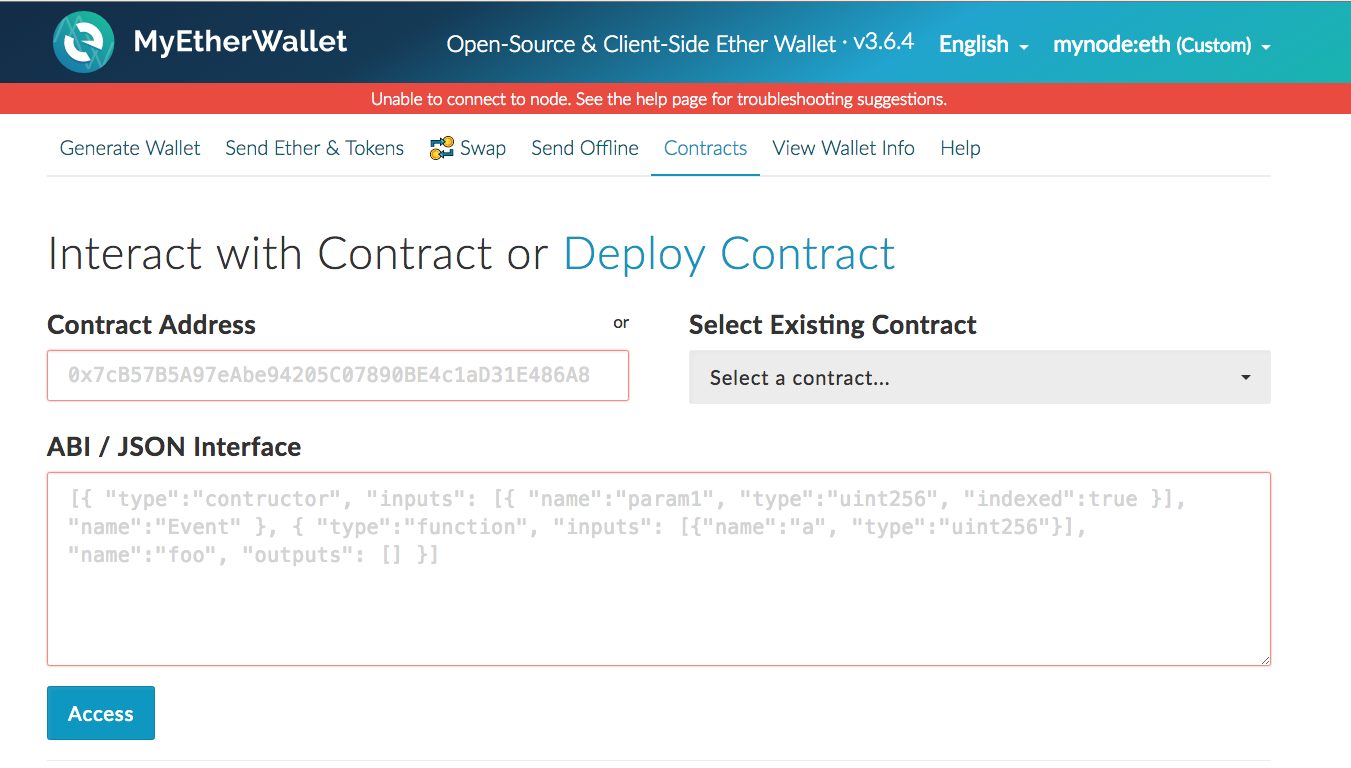Focus the ABI / JSON Interface text area
This screenshot has width=1351, height=768.
(659, 569)
